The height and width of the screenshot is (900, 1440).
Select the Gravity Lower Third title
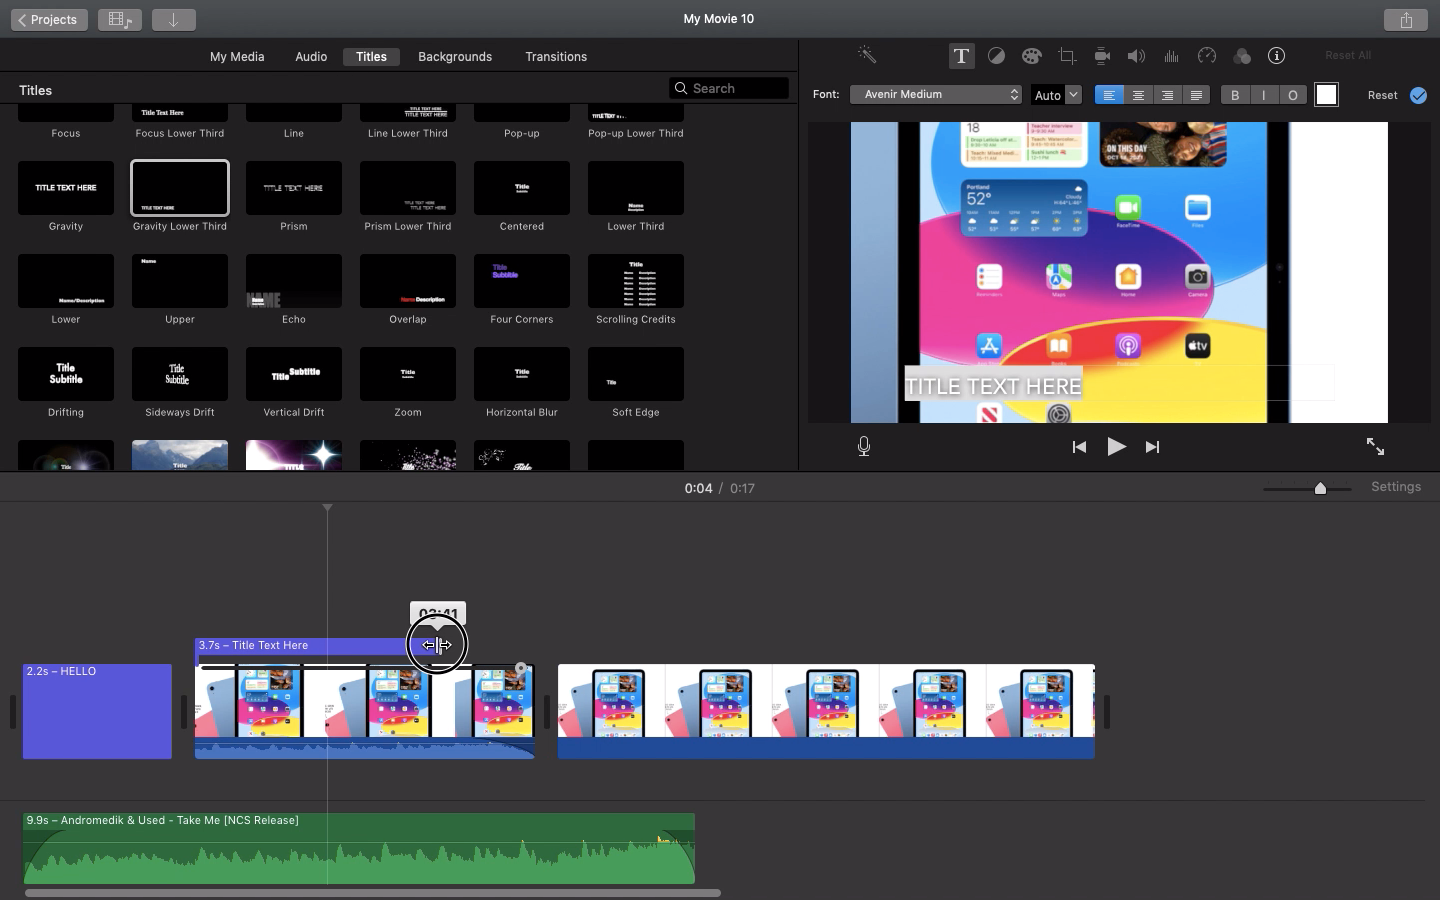[180, 187]
